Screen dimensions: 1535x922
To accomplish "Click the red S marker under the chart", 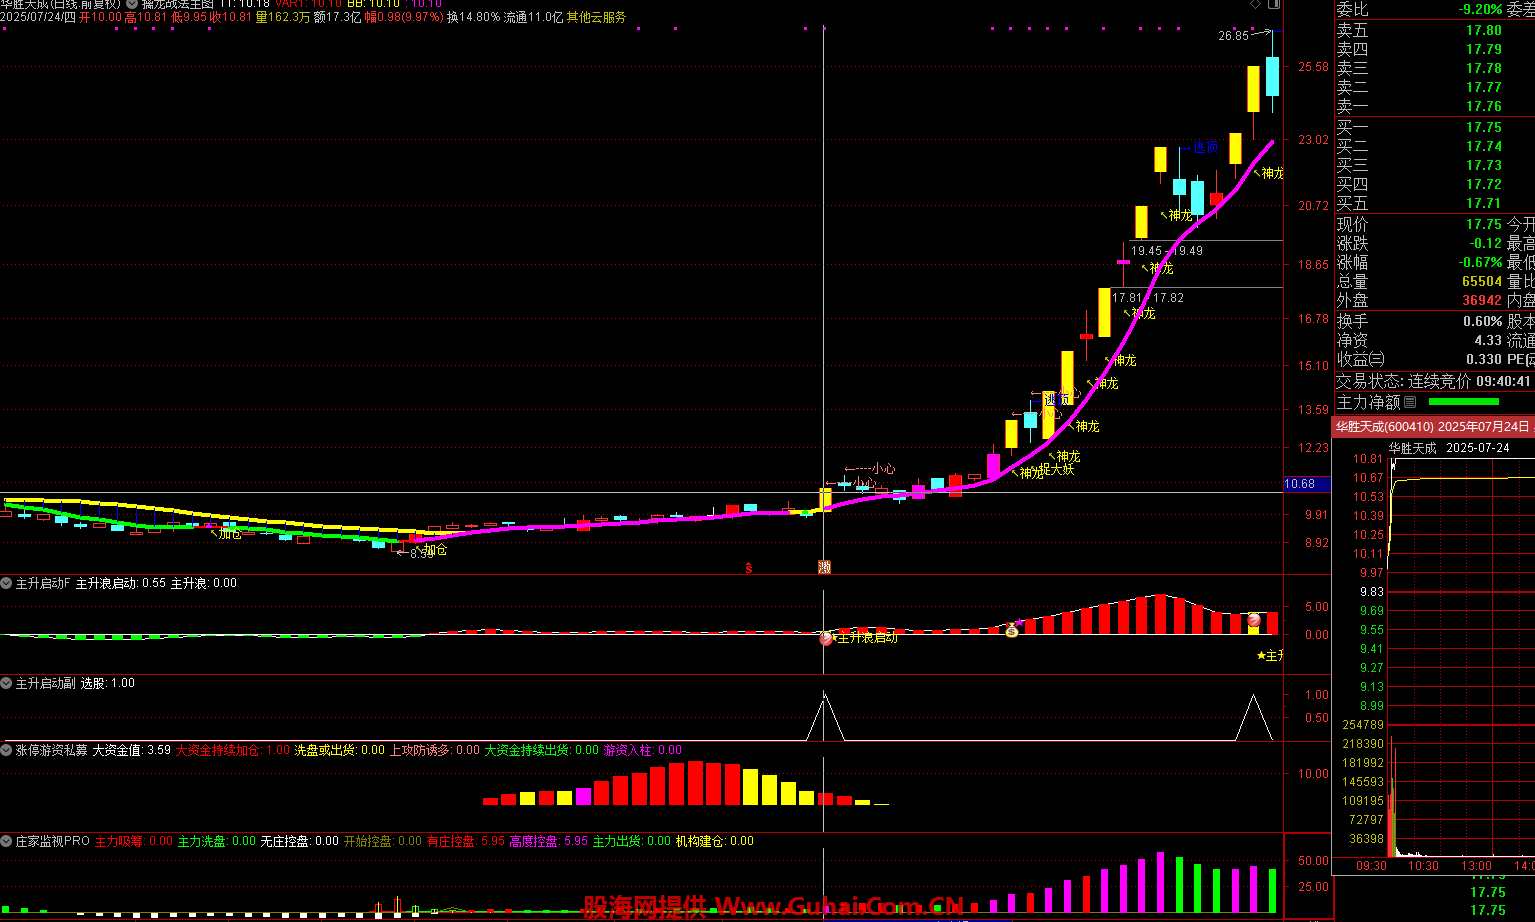I will coord(748,568).
